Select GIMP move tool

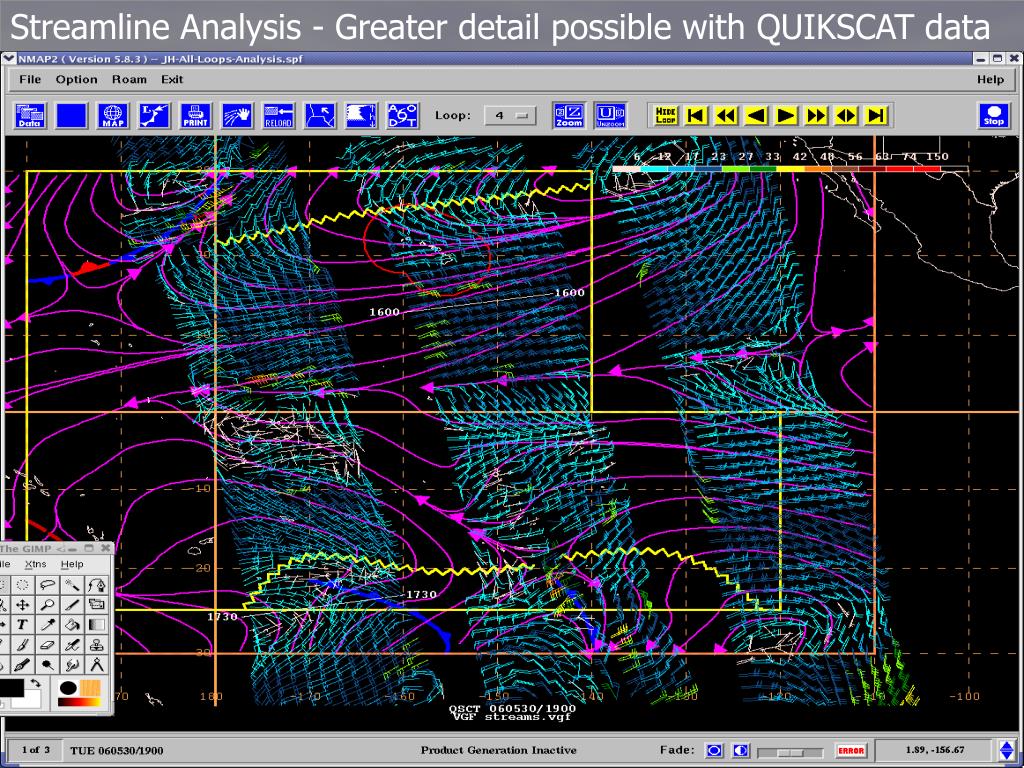click(x=22, y=605)
